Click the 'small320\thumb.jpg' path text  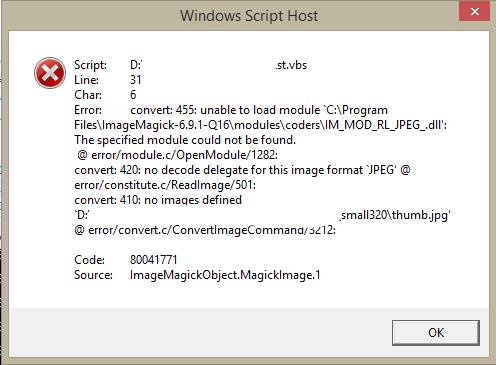pyautogui.click(x=395, y=215)
